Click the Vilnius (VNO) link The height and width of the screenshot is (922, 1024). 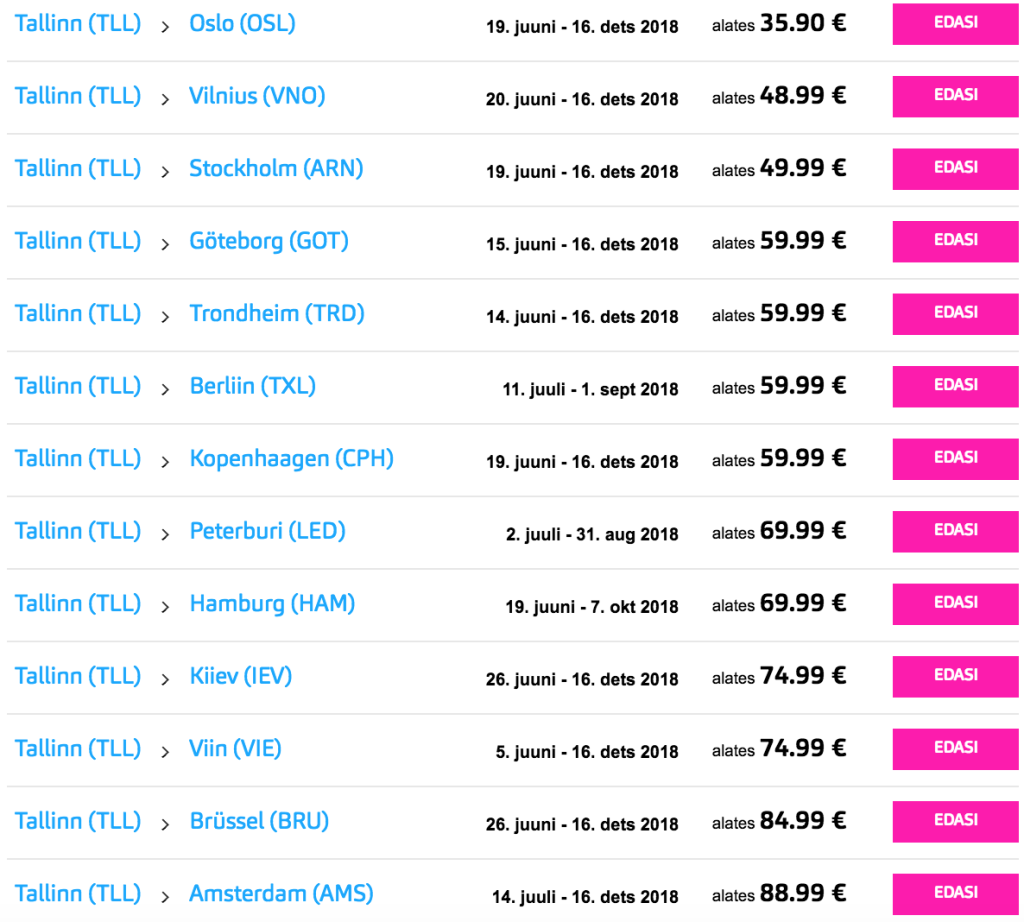(257, 96)
